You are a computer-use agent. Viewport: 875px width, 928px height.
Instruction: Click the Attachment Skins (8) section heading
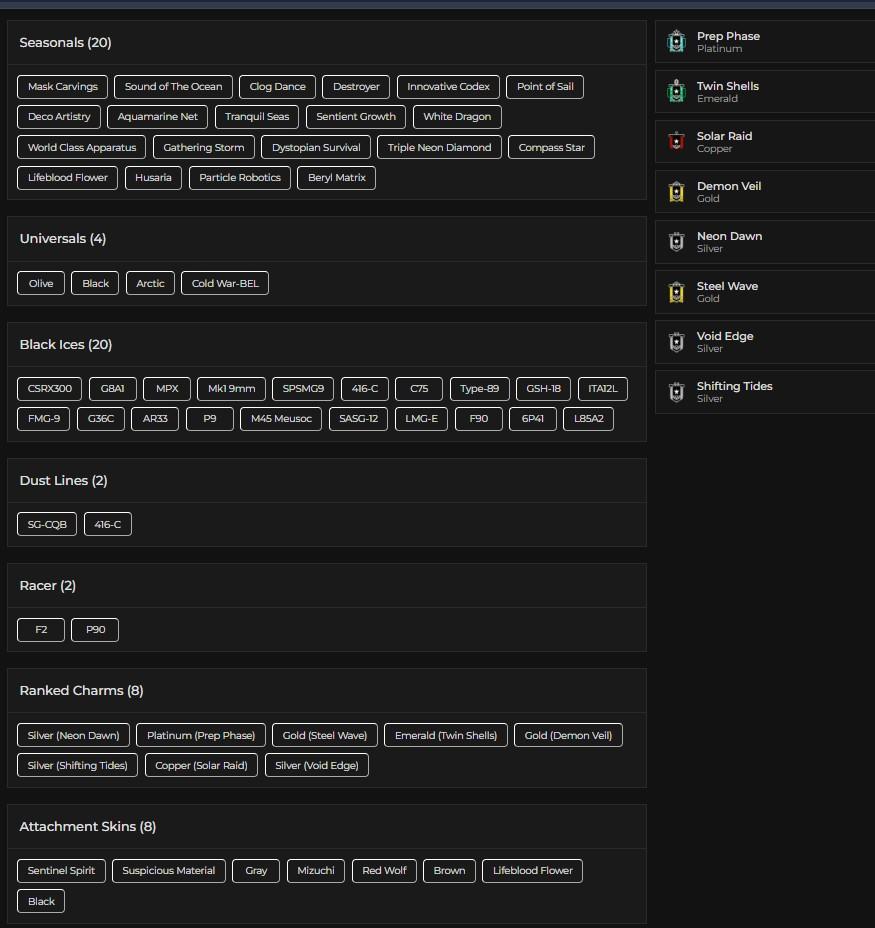tap(88, 827)
